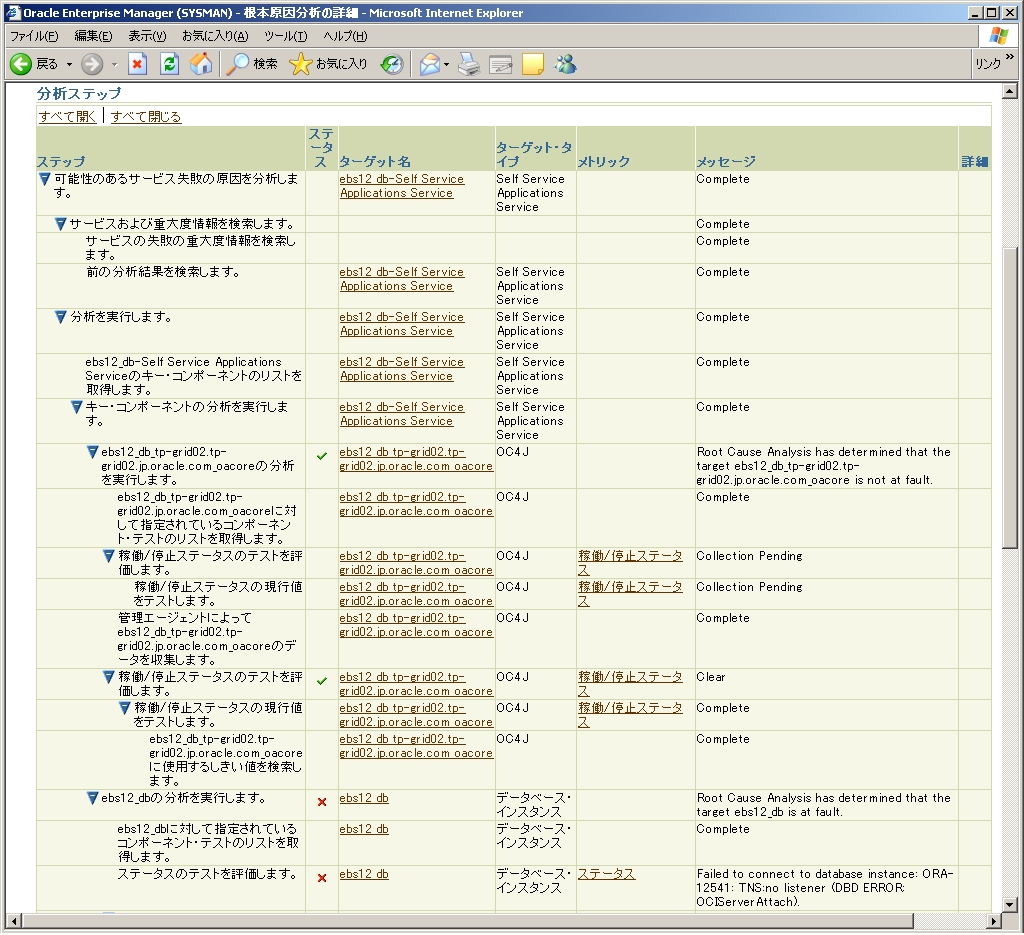Collapse 稼働/停止ステータスの現行値 step with Complete message
1024x935 pixels.
coord(125,708)
